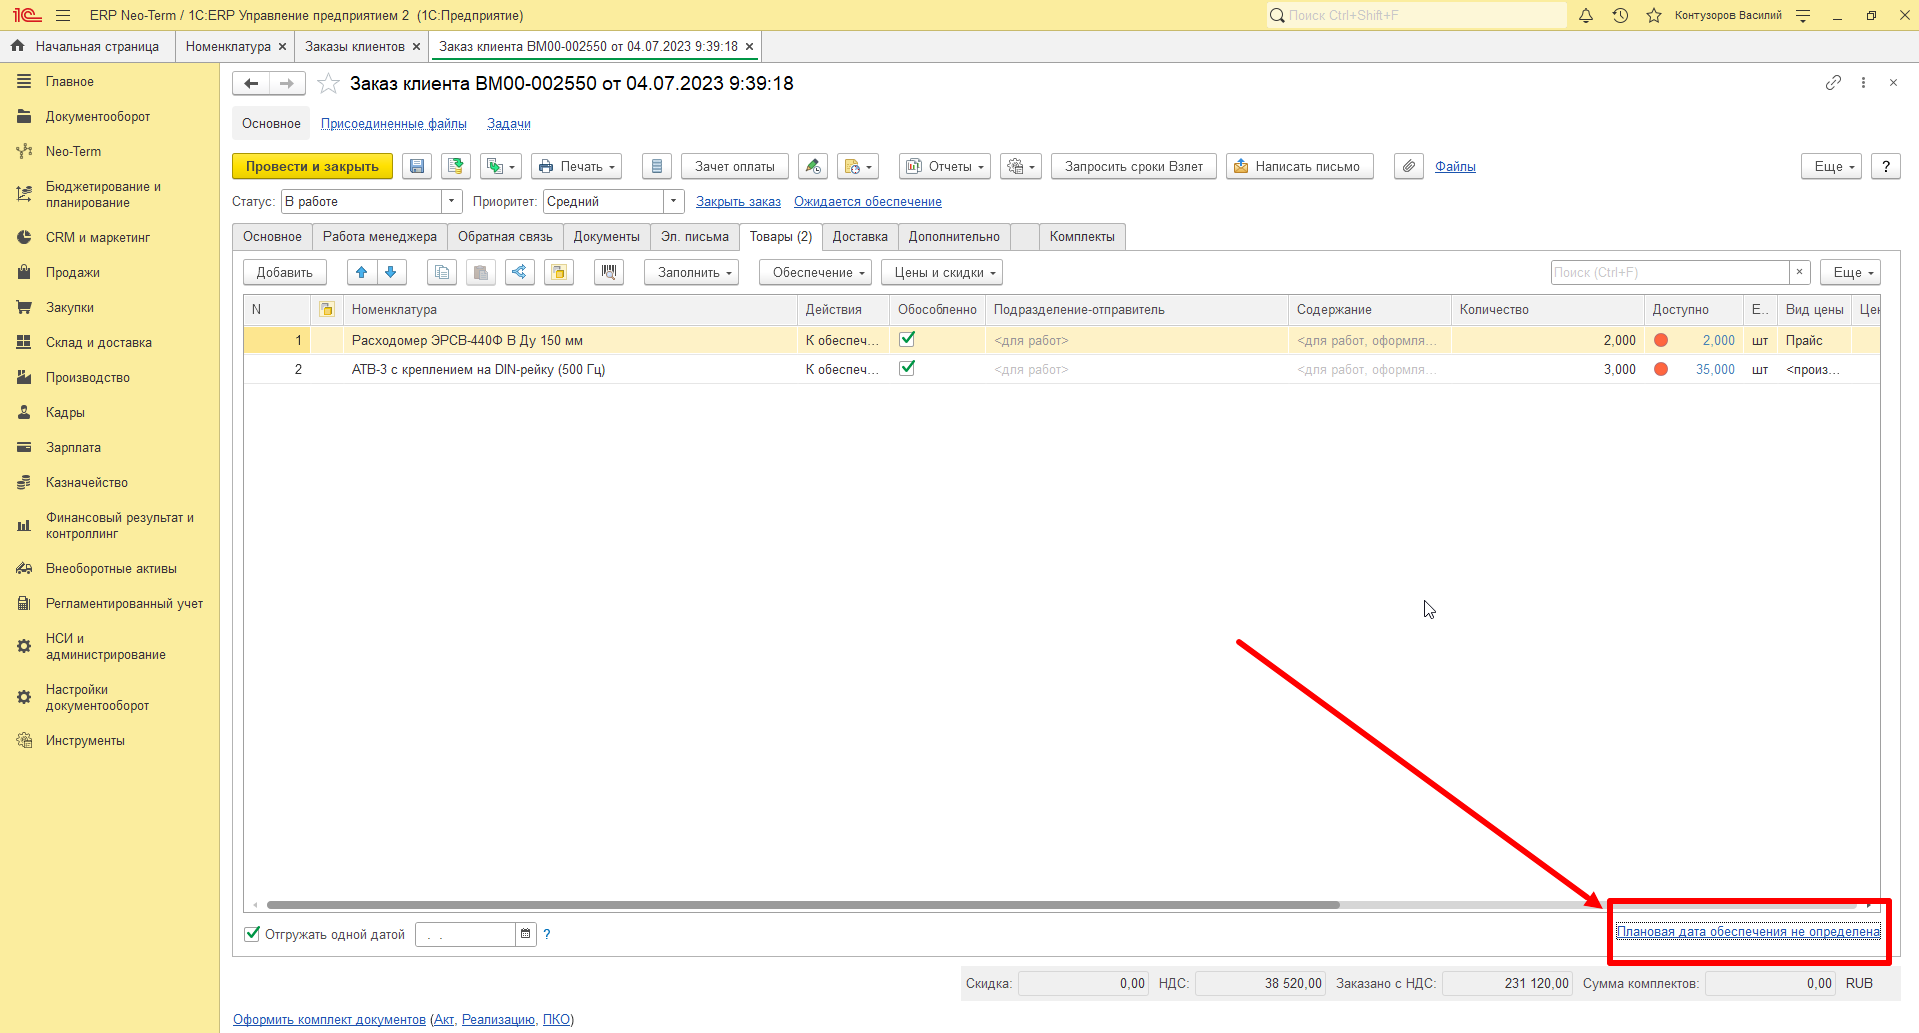Open history clock icon in title bar
The height and width of the screenshot is (1033, 1919).
(1620, 15)
